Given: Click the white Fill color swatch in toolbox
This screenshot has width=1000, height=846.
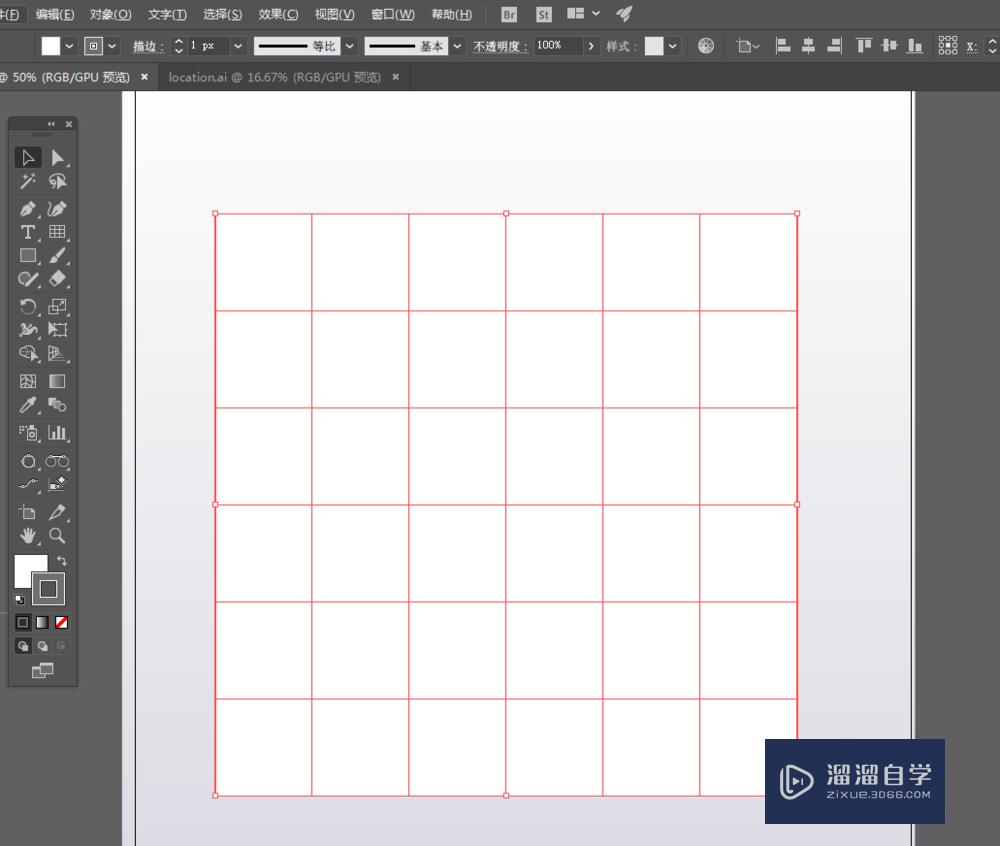Looking at the screenshot, I should (27, 569).
